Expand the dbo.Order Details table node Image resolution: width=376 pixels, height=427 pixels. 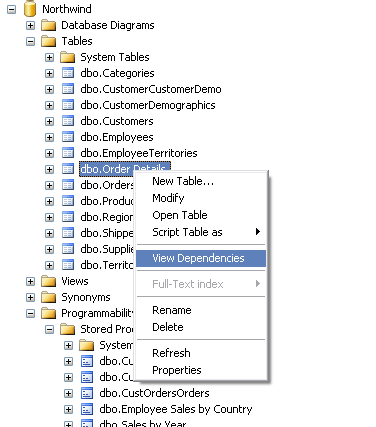tap(49, 169)
